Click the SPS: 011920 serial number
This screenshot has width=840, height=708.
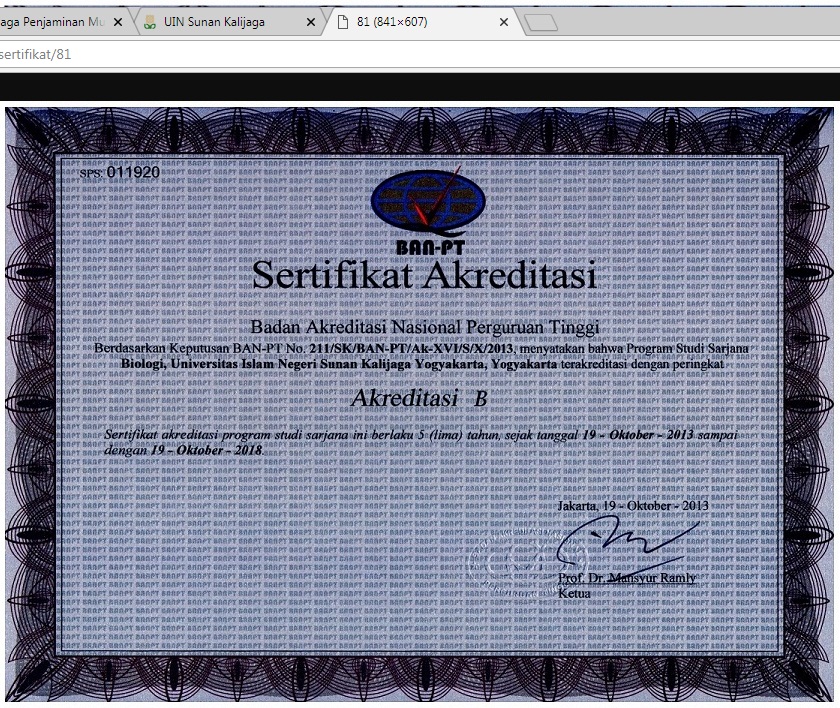click(x=120, y=172)
